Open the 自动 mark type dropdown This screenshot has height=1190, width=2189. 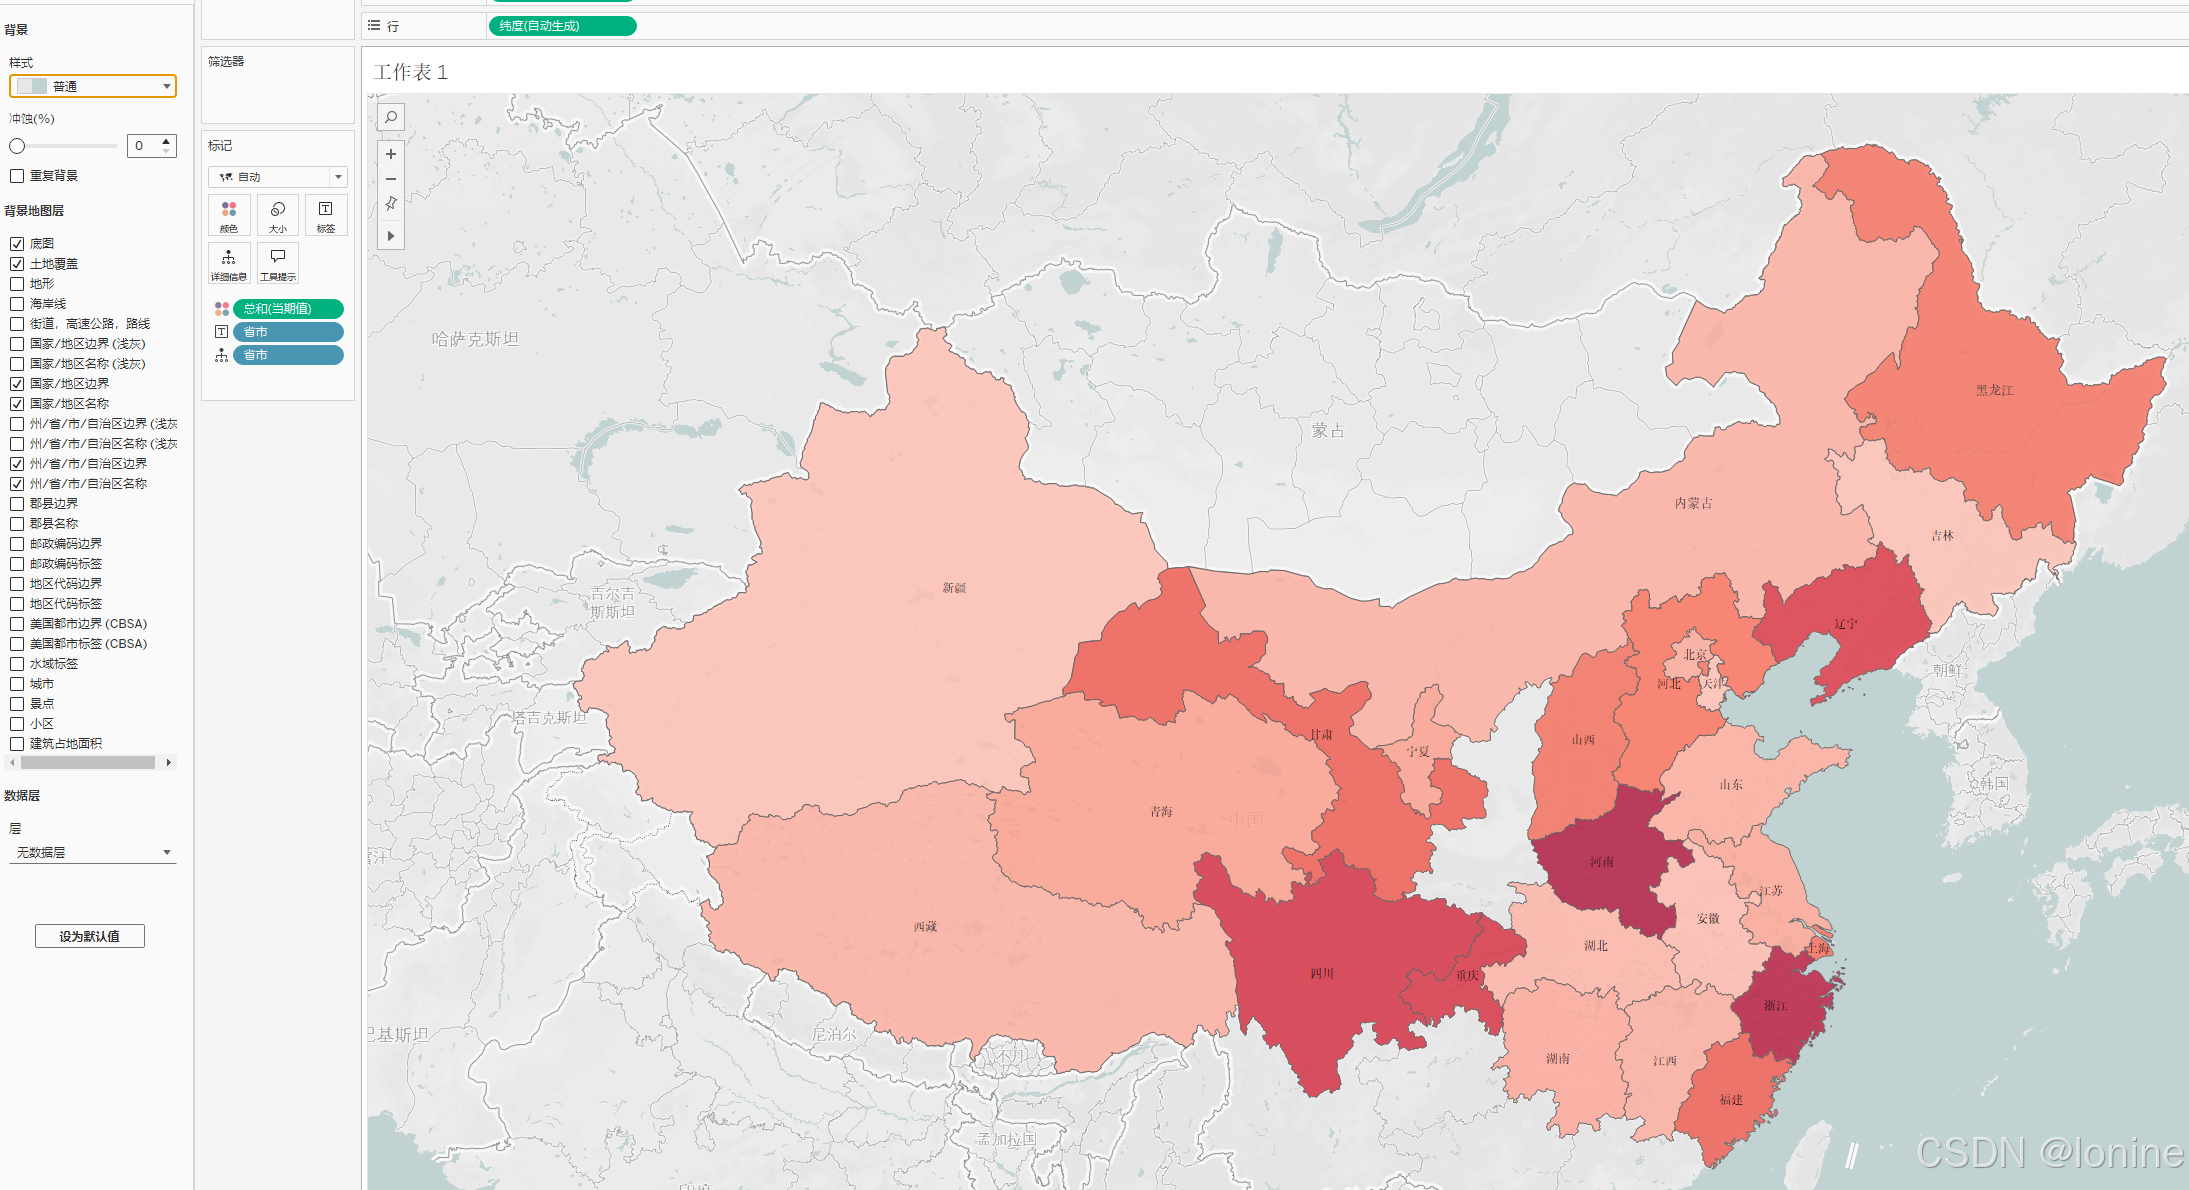click(x=277, y=177)
